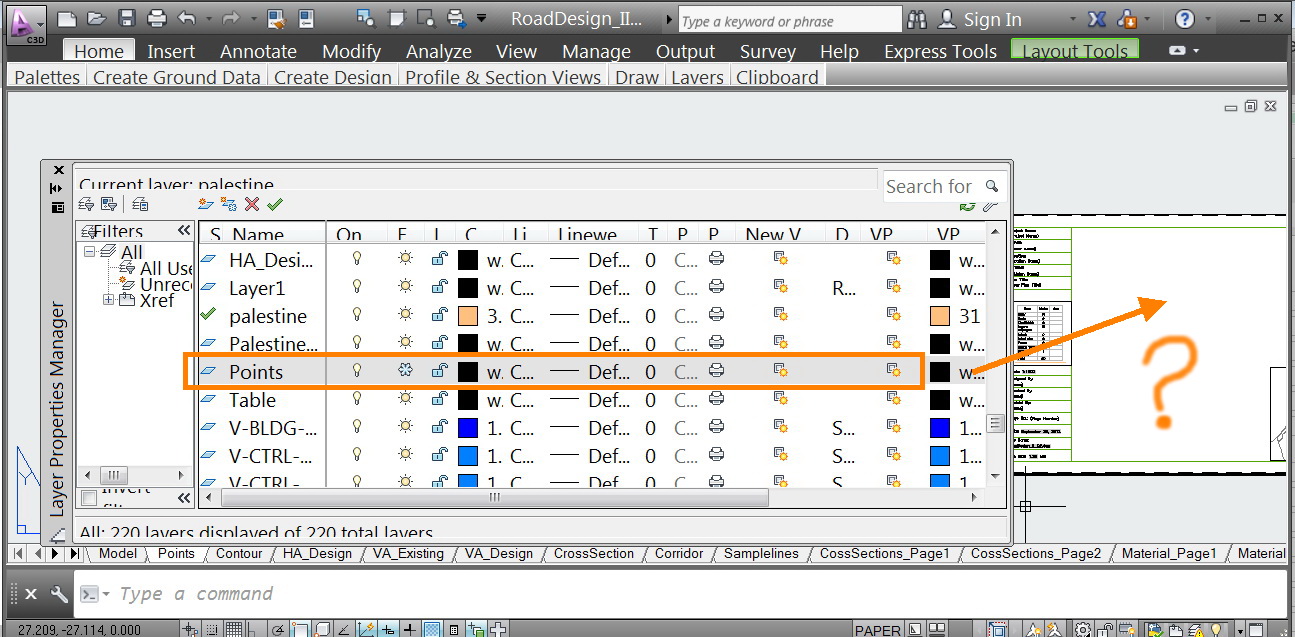
Task: Click the auto-hide icon on Layer Manager palette
Action: tap(58, 189)
